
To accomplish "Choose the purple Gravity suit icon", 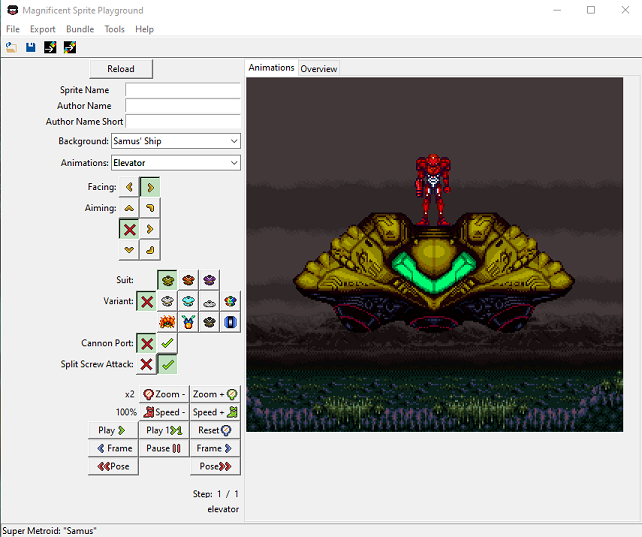I will (208, 281).
